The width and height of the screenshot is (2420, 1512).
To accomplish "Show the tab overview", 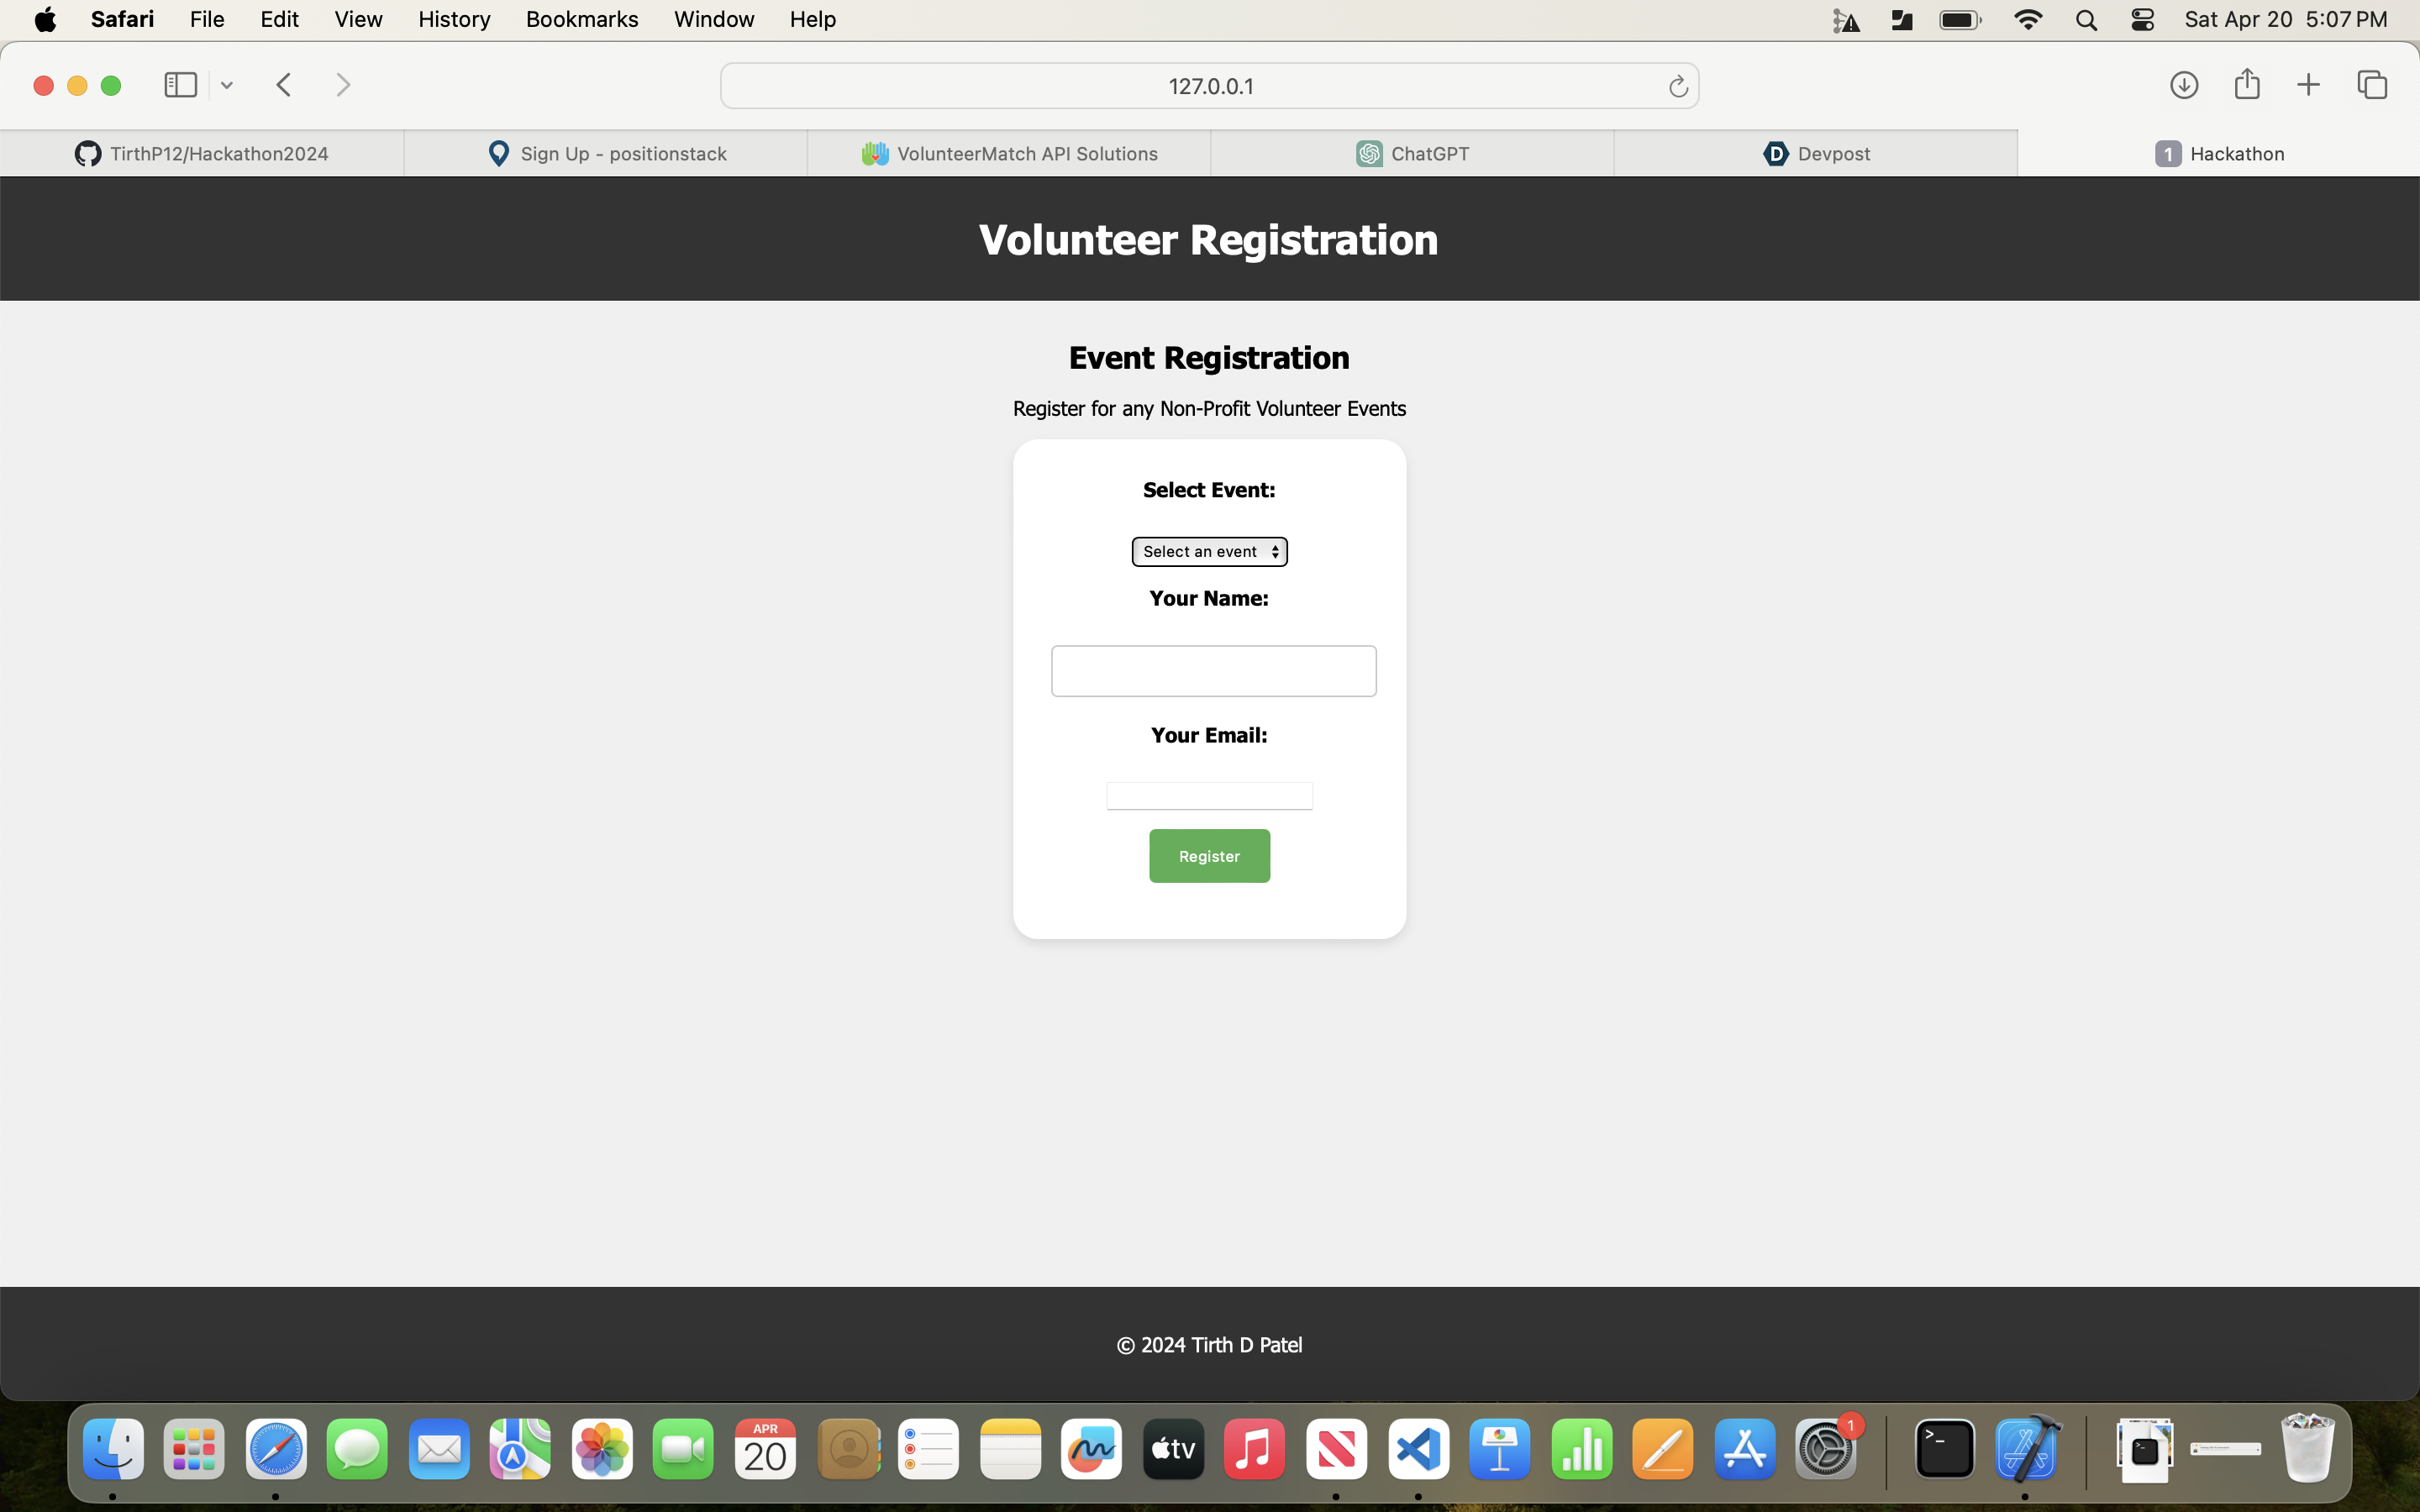I will (x=2372, y=85).
